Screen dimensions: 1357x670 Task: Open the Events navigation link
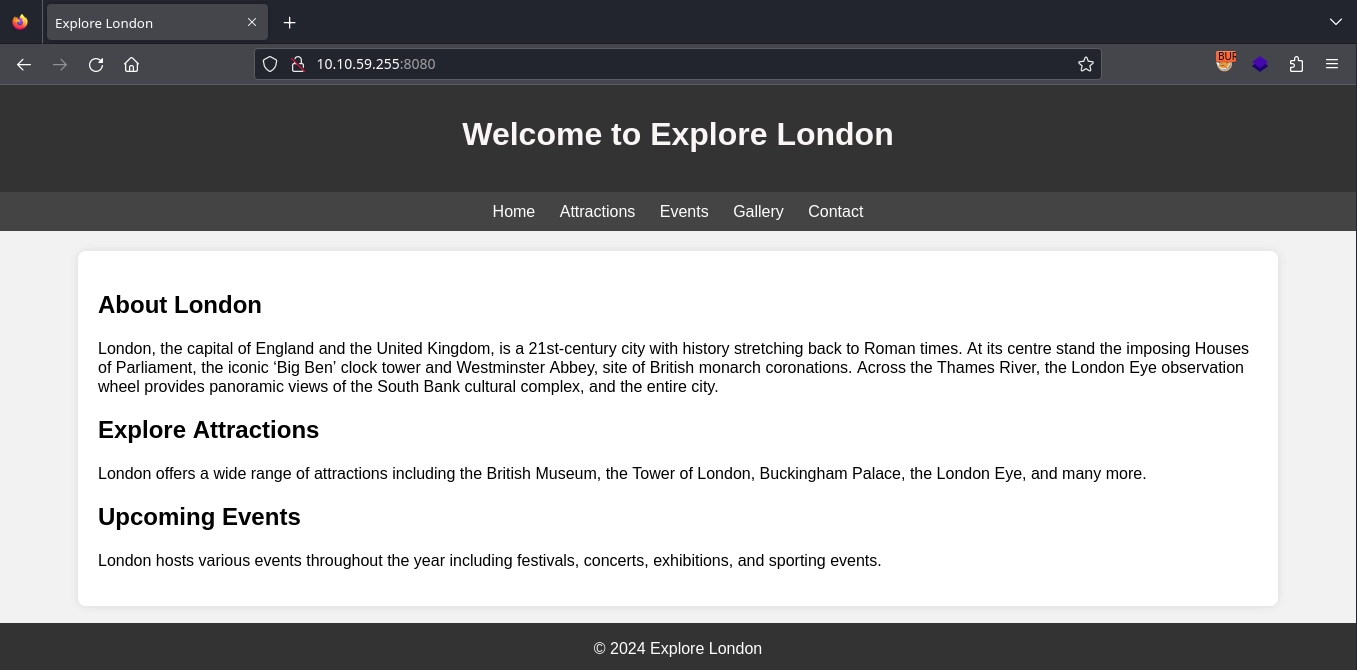tap(684, 211)
